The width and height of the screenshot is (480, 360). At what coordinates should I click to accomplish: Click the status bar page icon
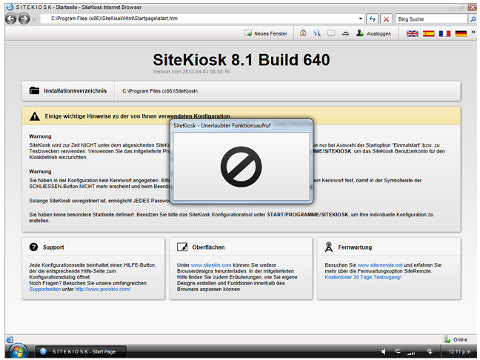9,340
